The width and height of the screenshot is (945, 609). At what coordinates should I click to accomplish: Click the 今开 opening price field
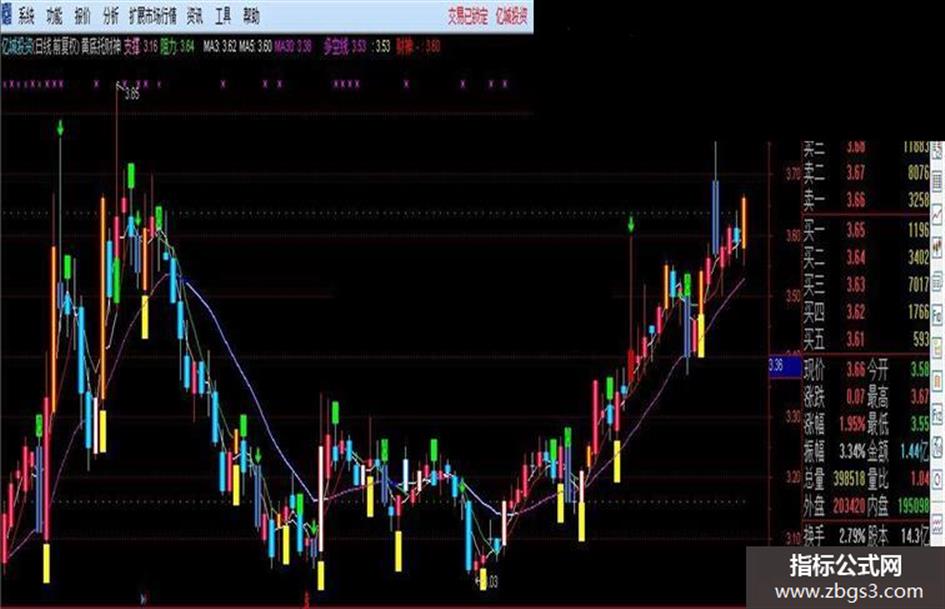click(x=899, y=369)
